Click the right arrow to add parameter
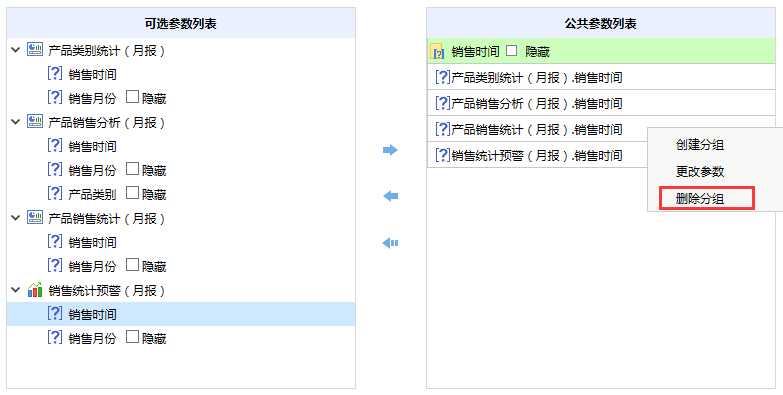 click(x=390, y=150)
